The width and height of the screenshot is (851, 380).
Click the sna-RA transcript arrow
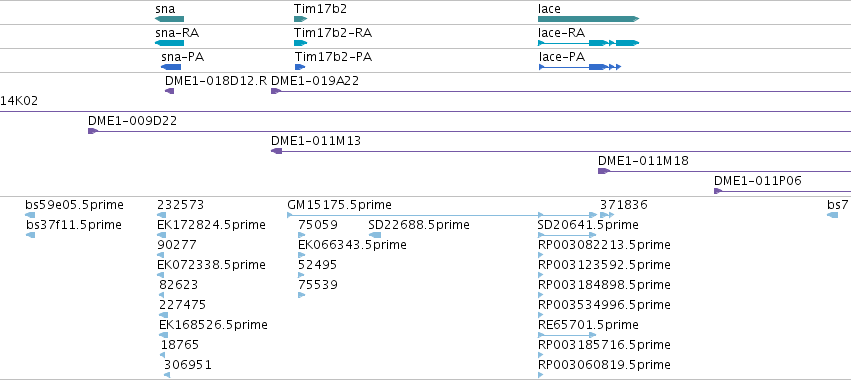point(169,43)
